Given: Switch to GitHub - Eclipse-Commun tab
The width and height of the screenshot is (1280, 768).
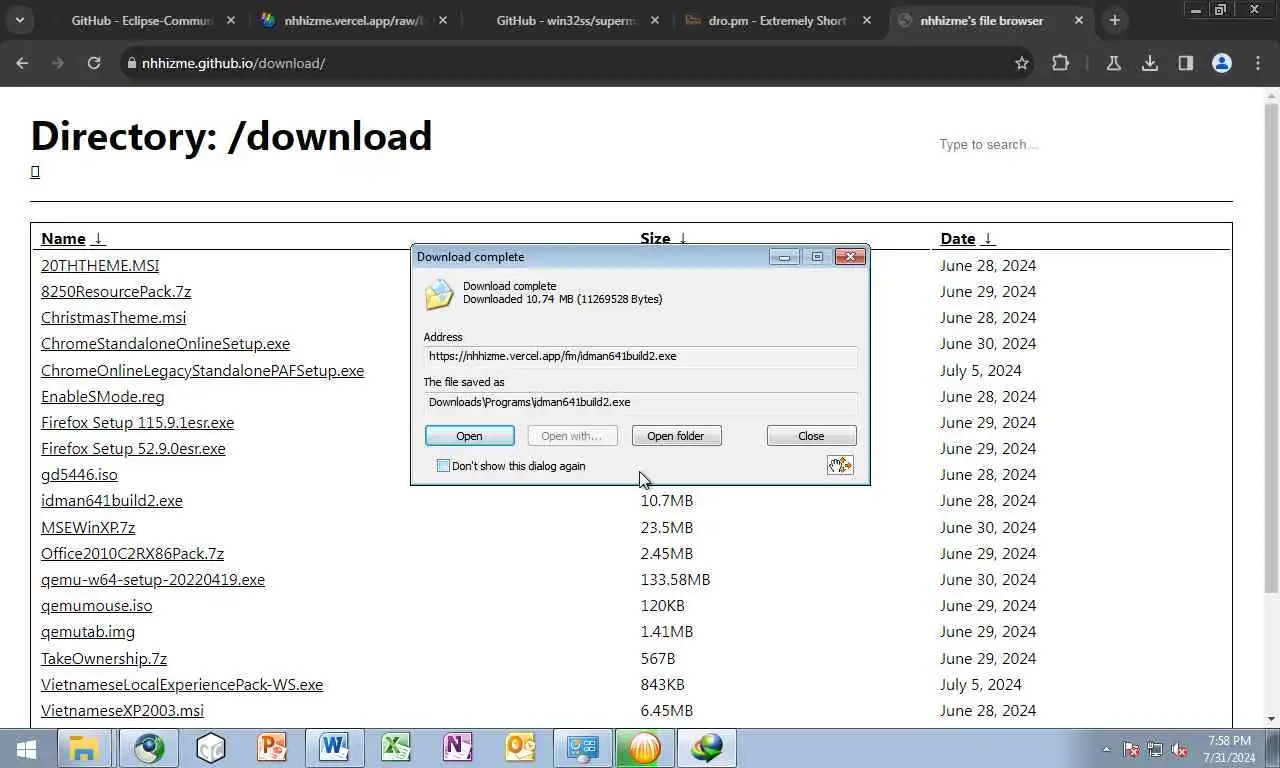Looking at the screenshot, I should tap(140, 20).
